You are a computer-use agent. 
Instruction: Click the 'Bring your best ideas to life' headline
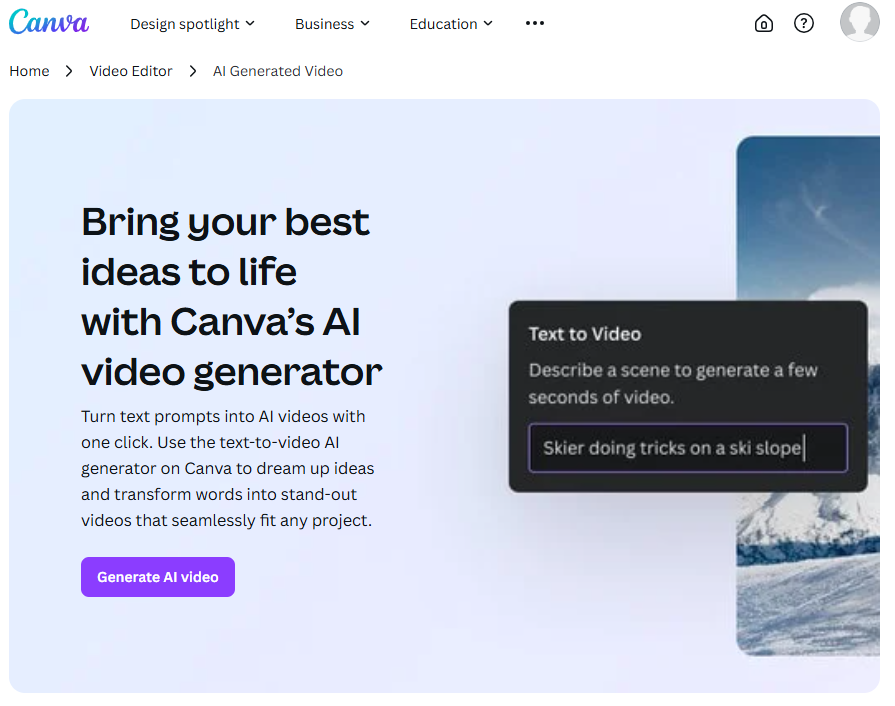(232, 296)
